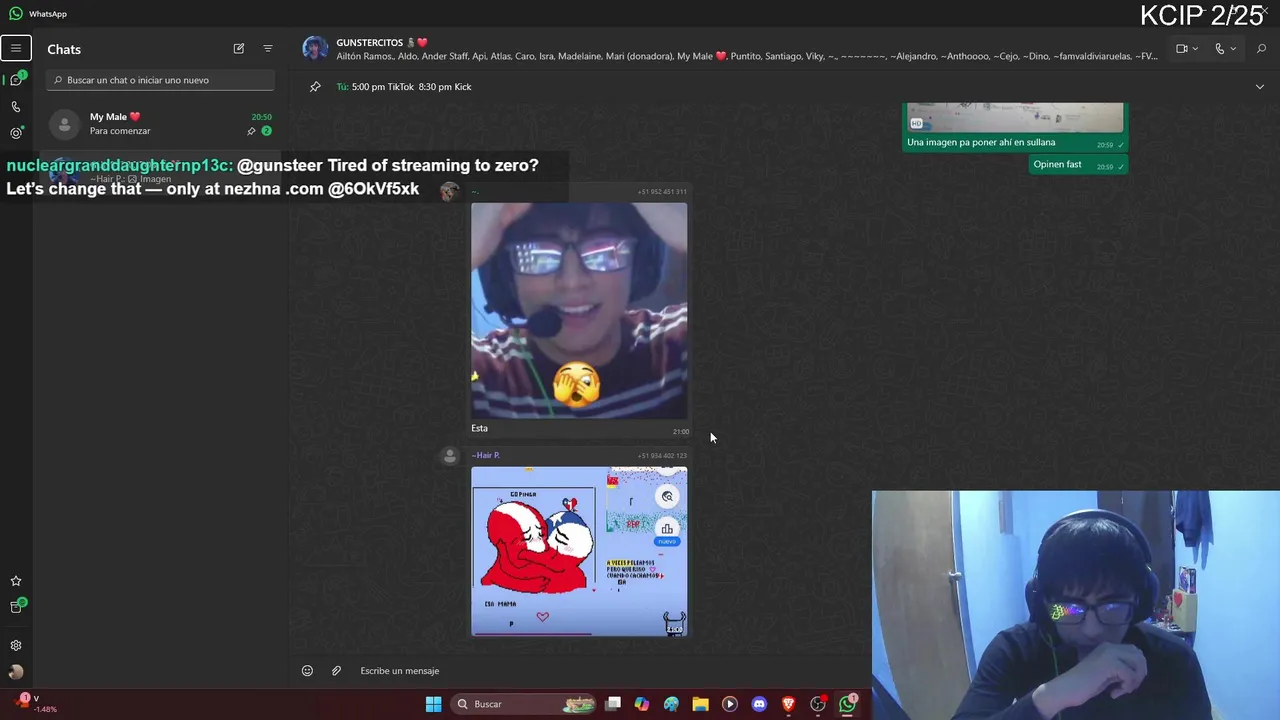Switch to the Chats section in sidebar

click(16, 80)
